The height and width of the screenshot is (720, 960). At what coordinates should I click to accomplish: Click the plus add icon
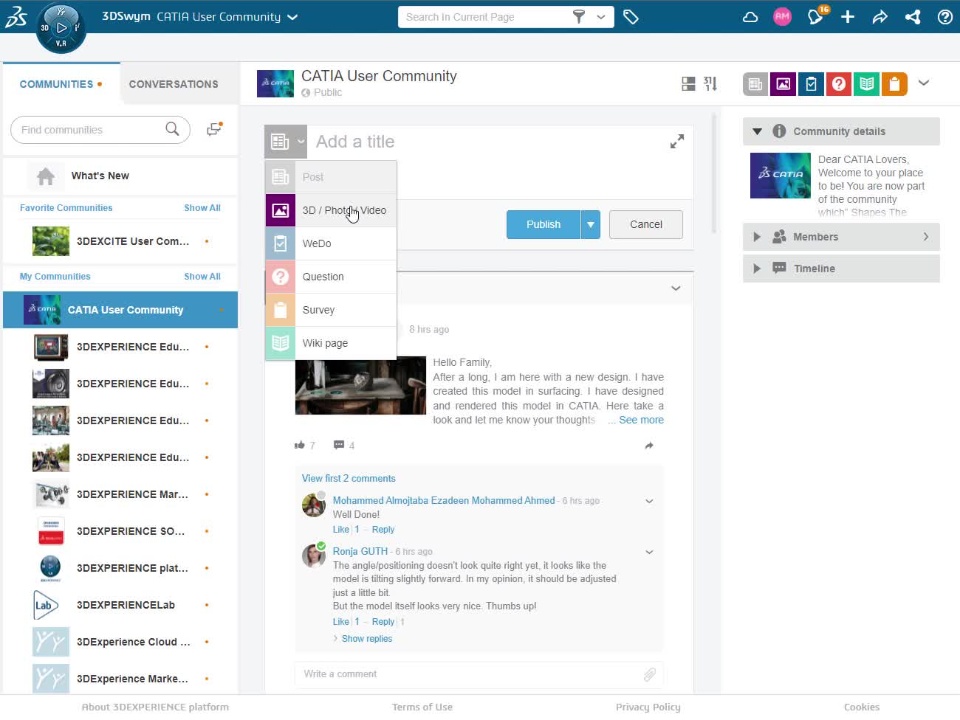847,17
